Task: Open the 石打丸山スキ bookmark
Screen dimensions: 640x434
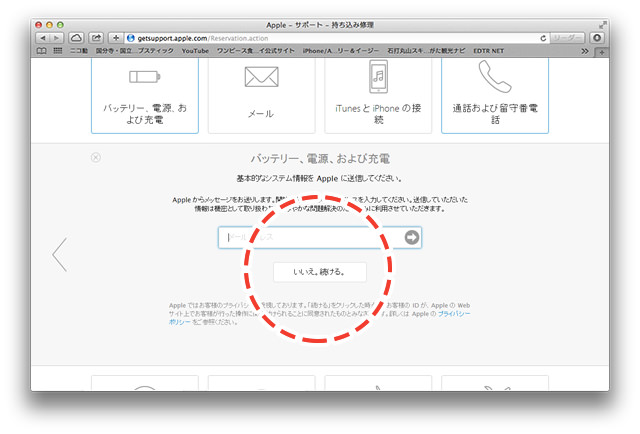Action: [x=426, y=51]
